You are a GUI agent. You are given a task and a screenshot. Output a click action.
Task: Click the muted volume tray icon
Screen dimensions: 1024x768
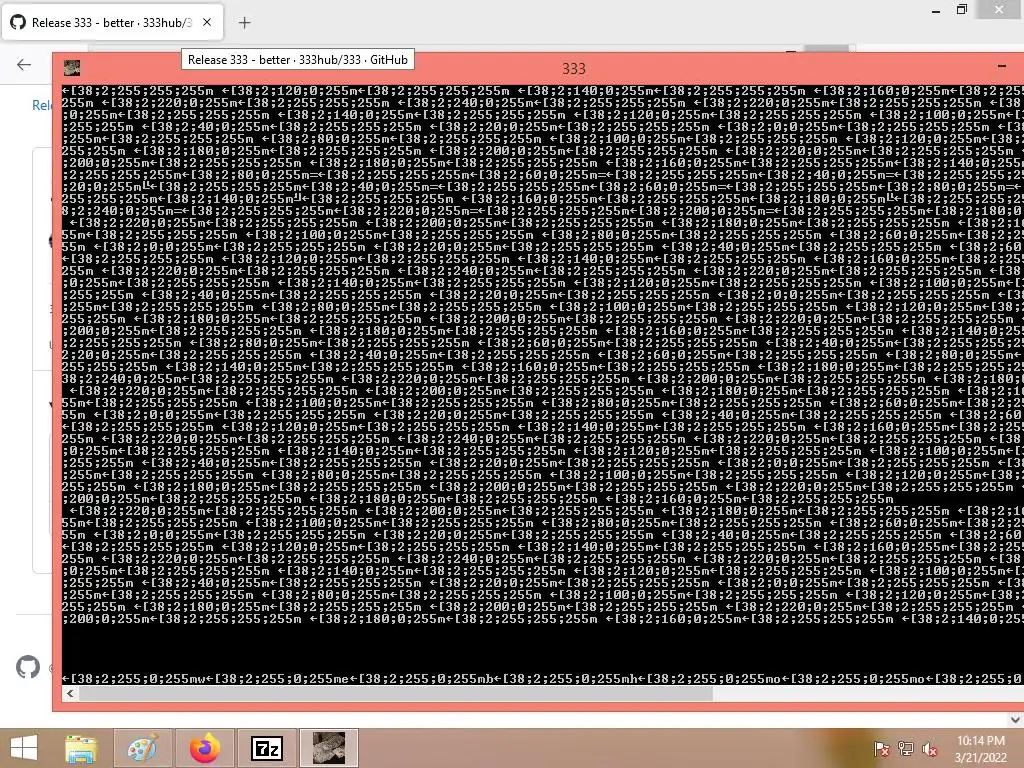930,749
